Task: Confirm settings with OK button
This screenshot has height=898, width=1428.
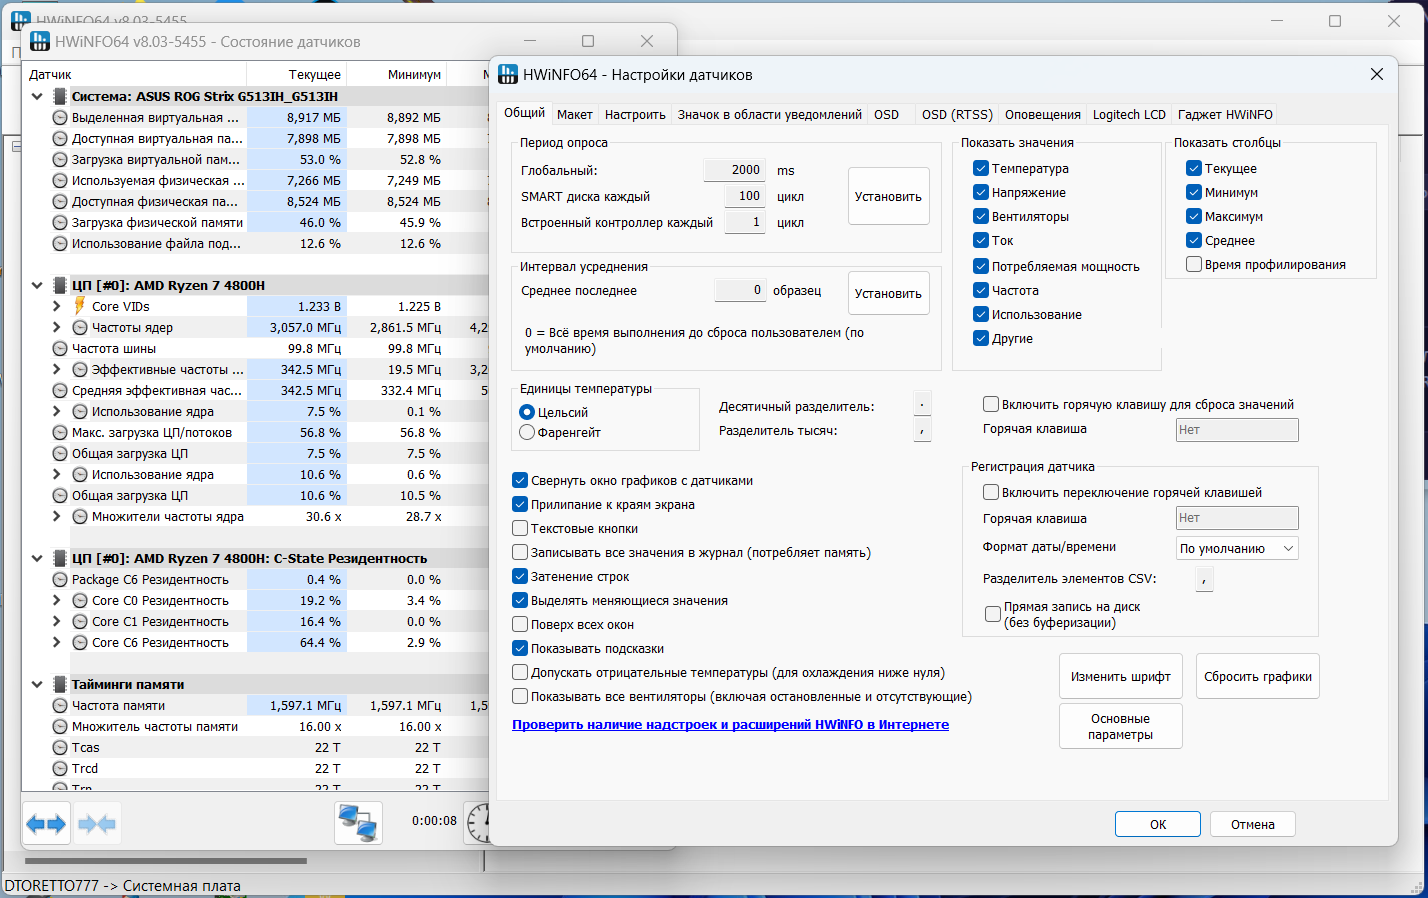Action: tap(1158, 825)
